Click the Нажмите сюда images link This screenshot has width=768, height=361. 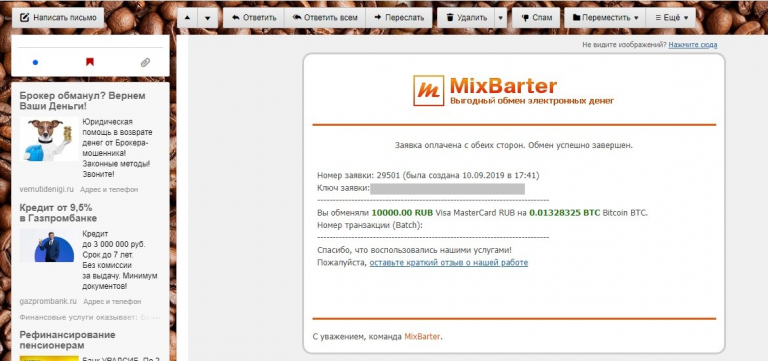[x=693, y=45]
